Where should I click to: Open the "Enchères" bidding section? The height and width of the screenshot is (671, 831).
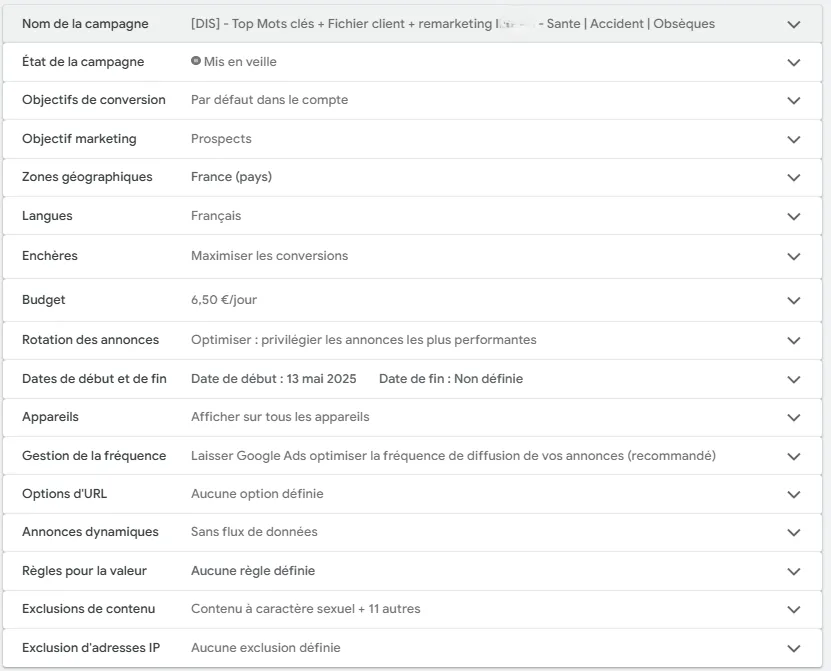click(794, 256)
